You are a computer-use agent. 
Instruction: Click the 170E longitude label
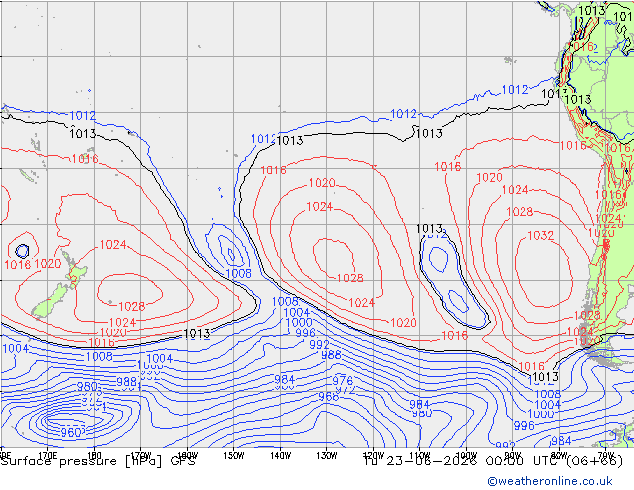pyautogui.click(x=48, y=456)
